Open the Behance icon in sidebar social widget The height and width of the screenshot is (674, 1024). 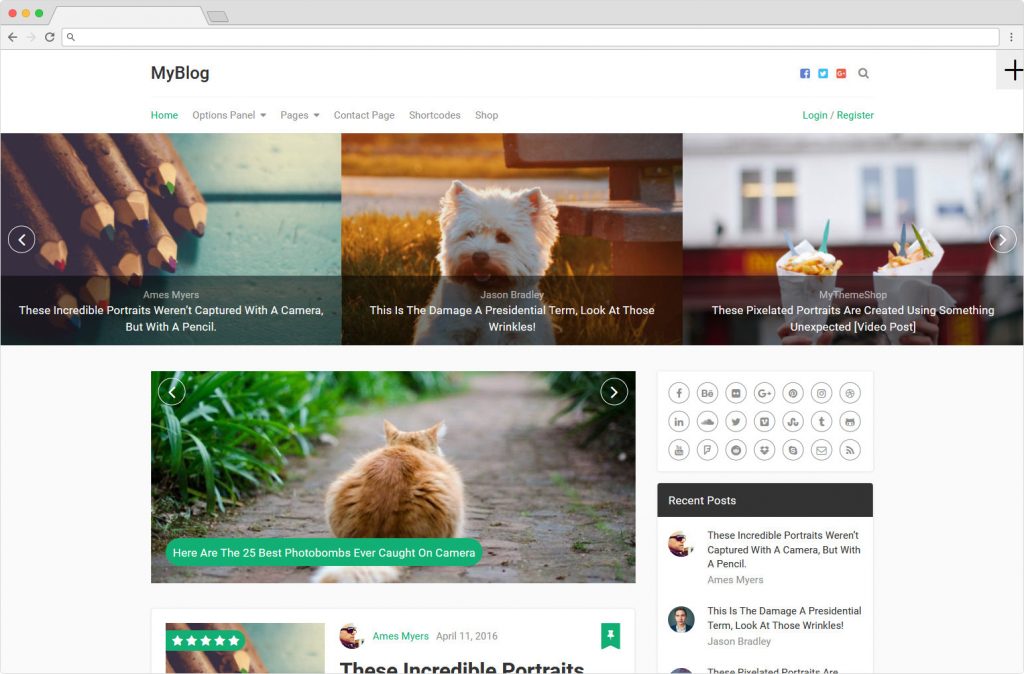point(707,393)
